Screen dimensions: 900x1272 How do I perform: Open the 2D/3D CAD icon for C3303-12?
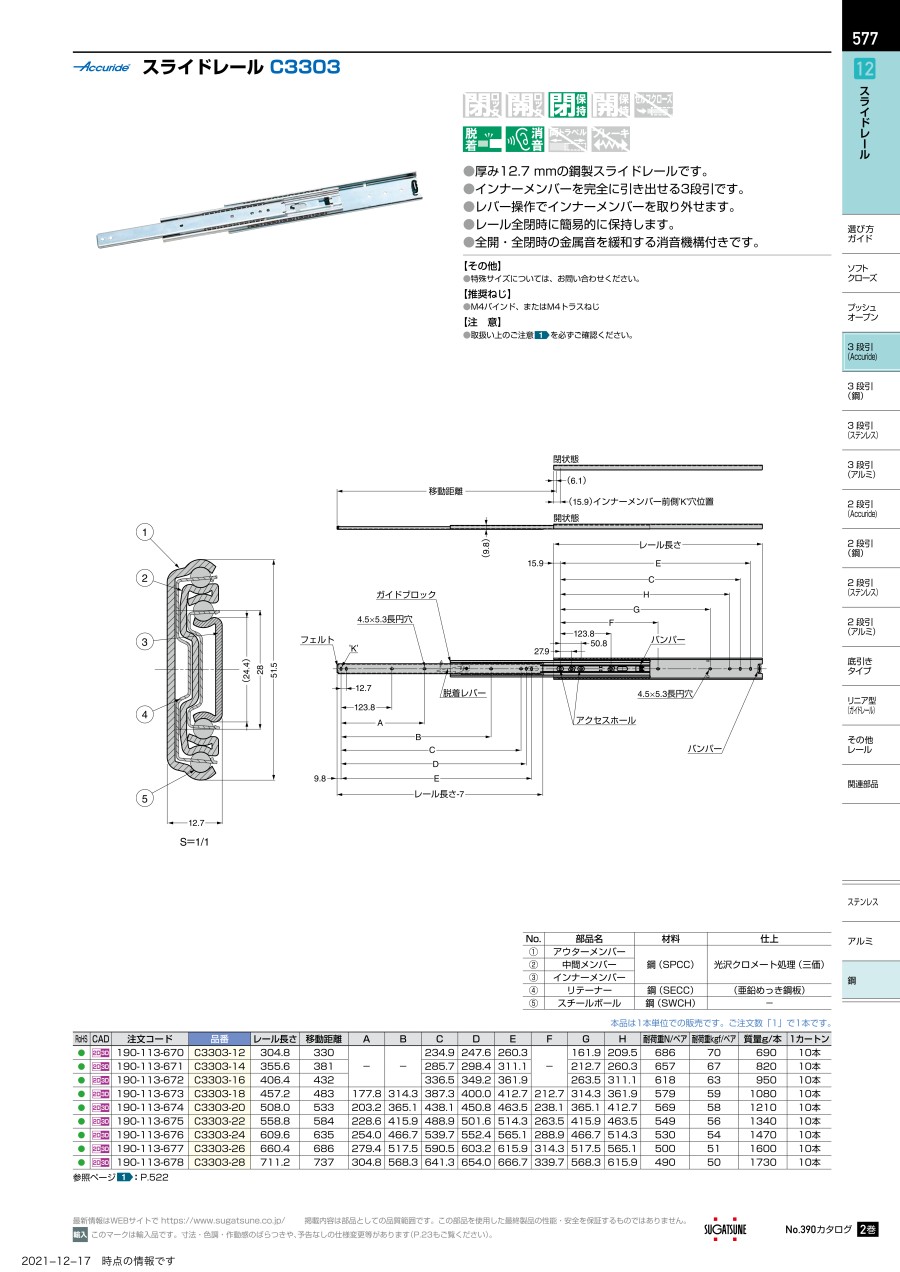[100, 1053]
